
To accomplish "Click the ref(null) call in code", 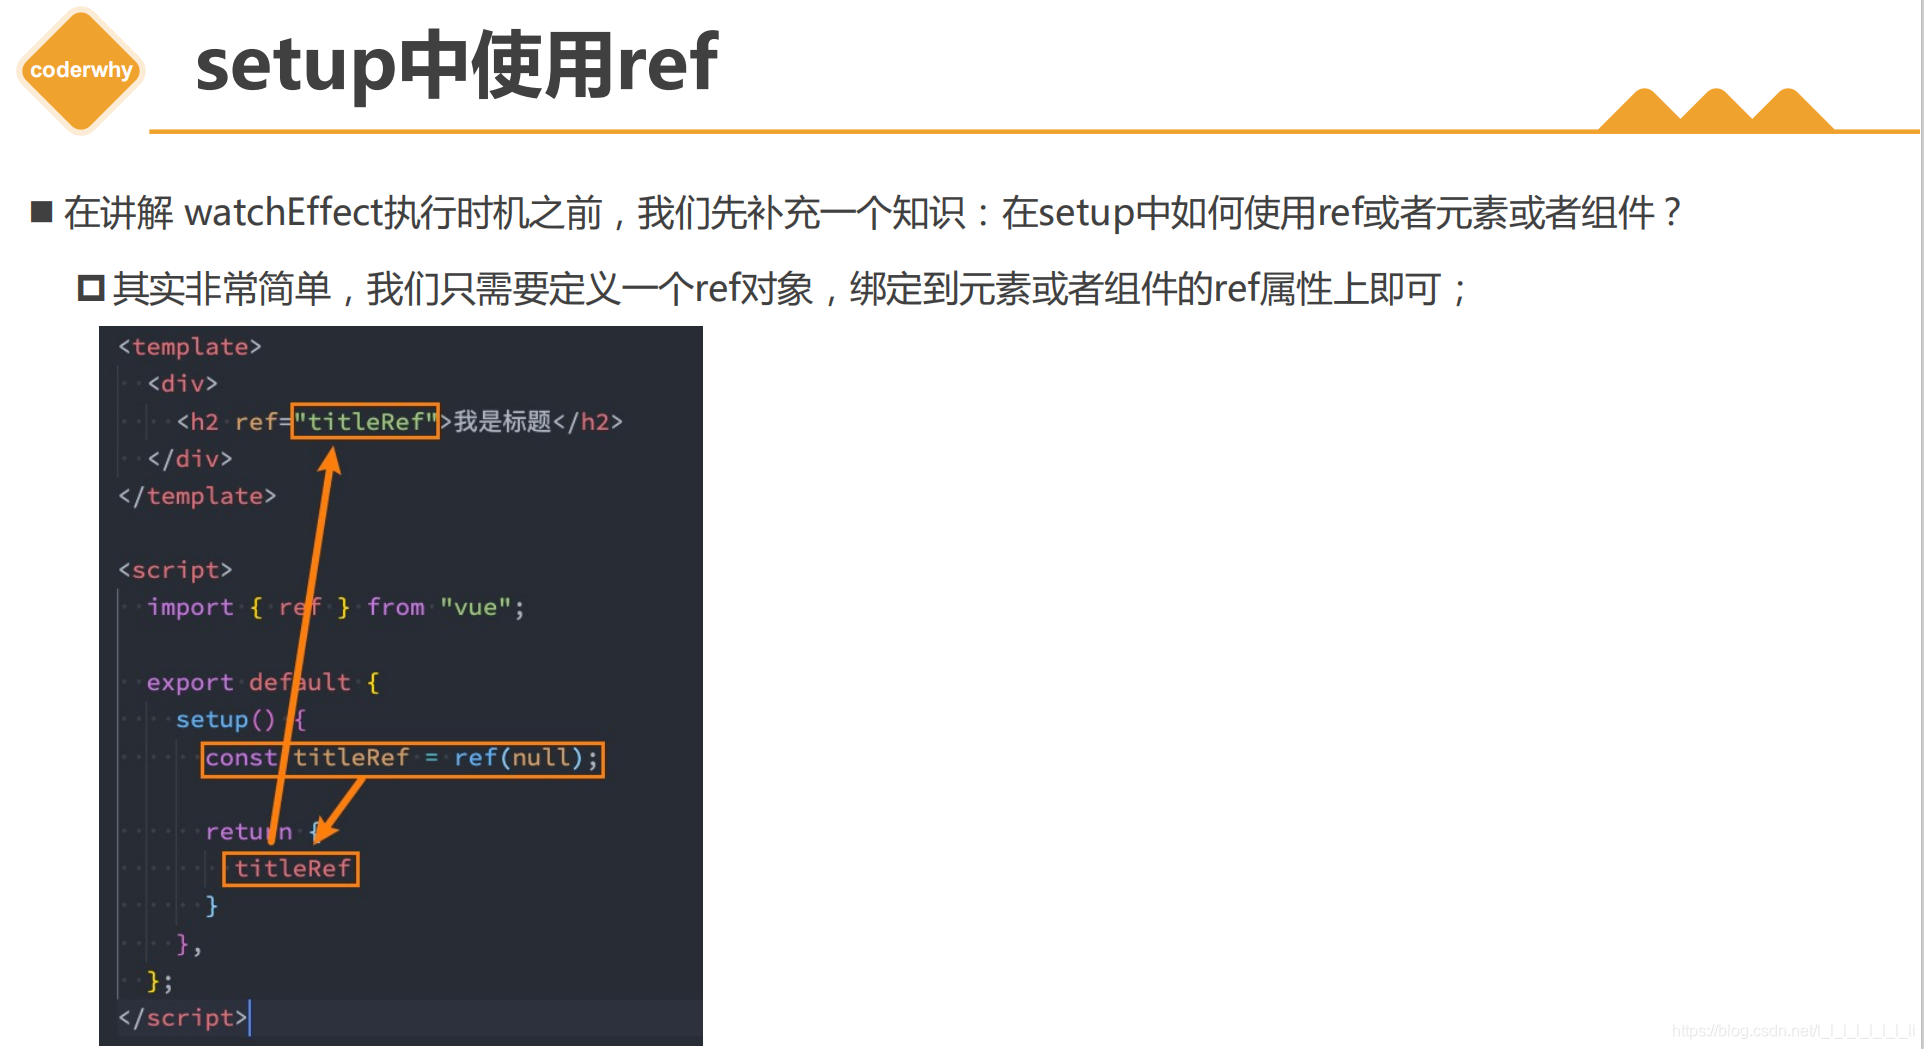I will 518,757.
